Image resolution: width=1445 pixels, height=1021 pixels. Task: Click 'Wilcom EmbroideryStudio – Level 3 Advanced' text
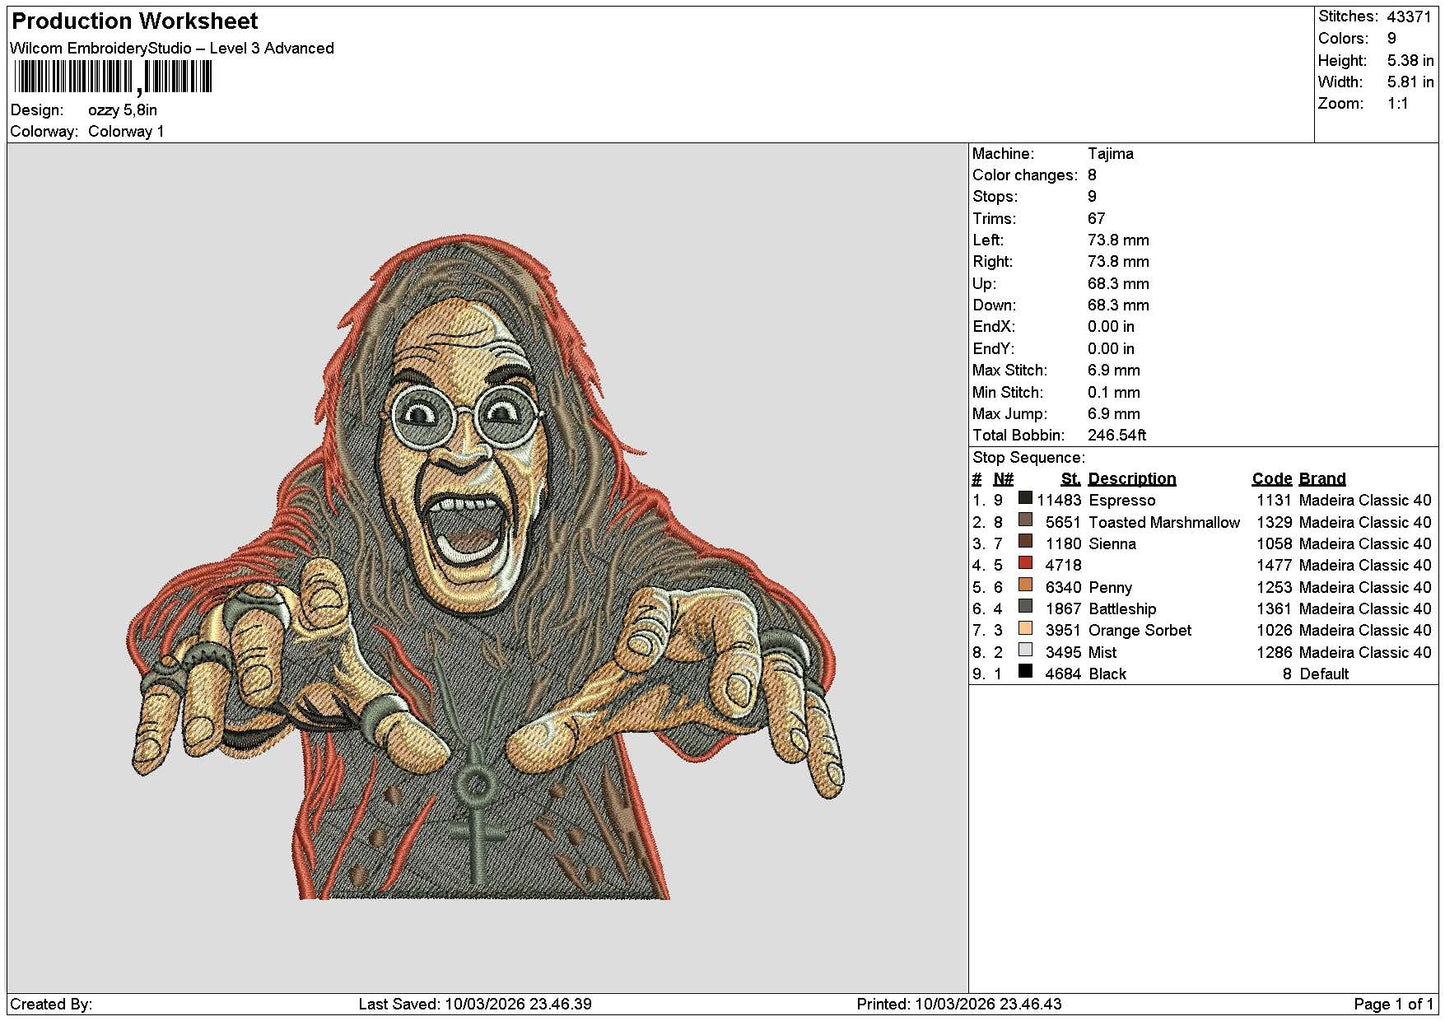point(172,48)
